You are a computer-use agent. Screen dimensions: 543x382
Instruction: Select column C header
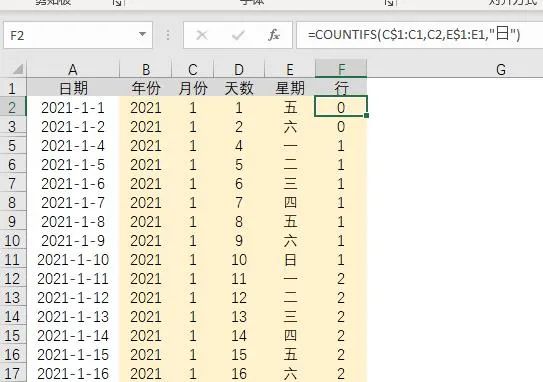(x=193, y=70)
